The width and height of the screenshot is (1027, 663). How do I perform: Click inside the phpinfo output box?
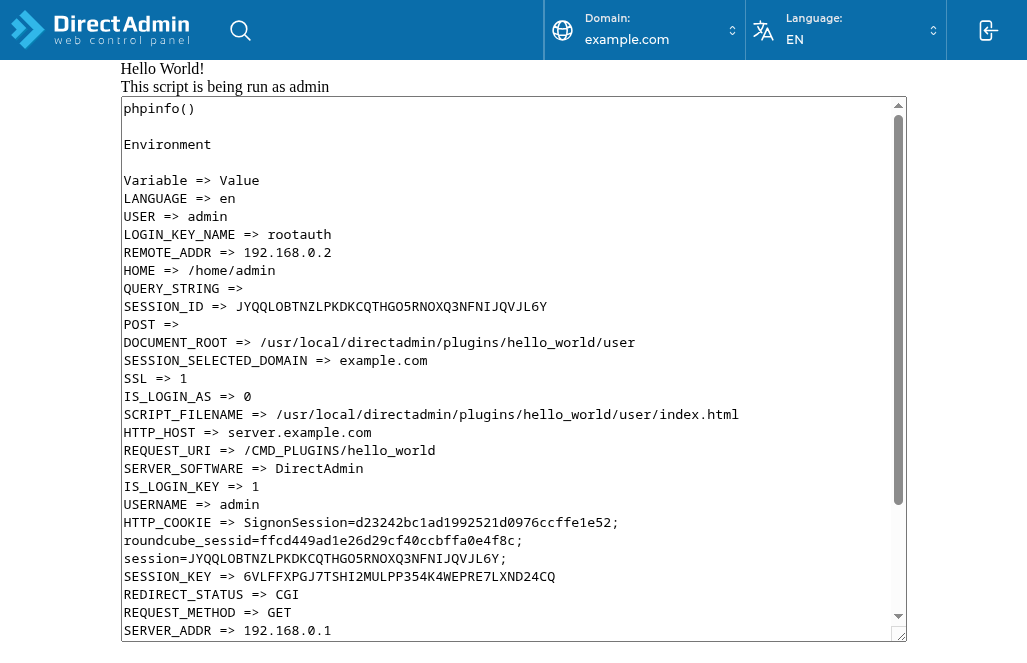pos(500,370)
